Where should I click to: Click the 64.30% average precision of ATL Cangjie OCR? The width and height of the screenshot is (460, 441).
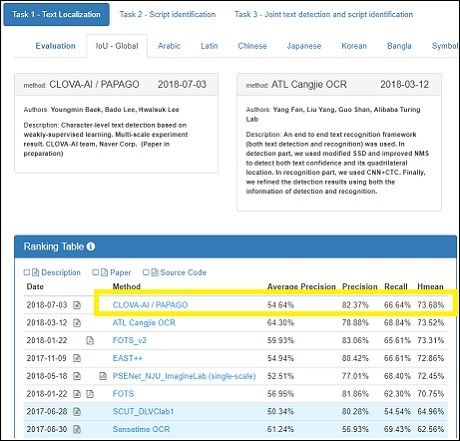coord(280,323)
